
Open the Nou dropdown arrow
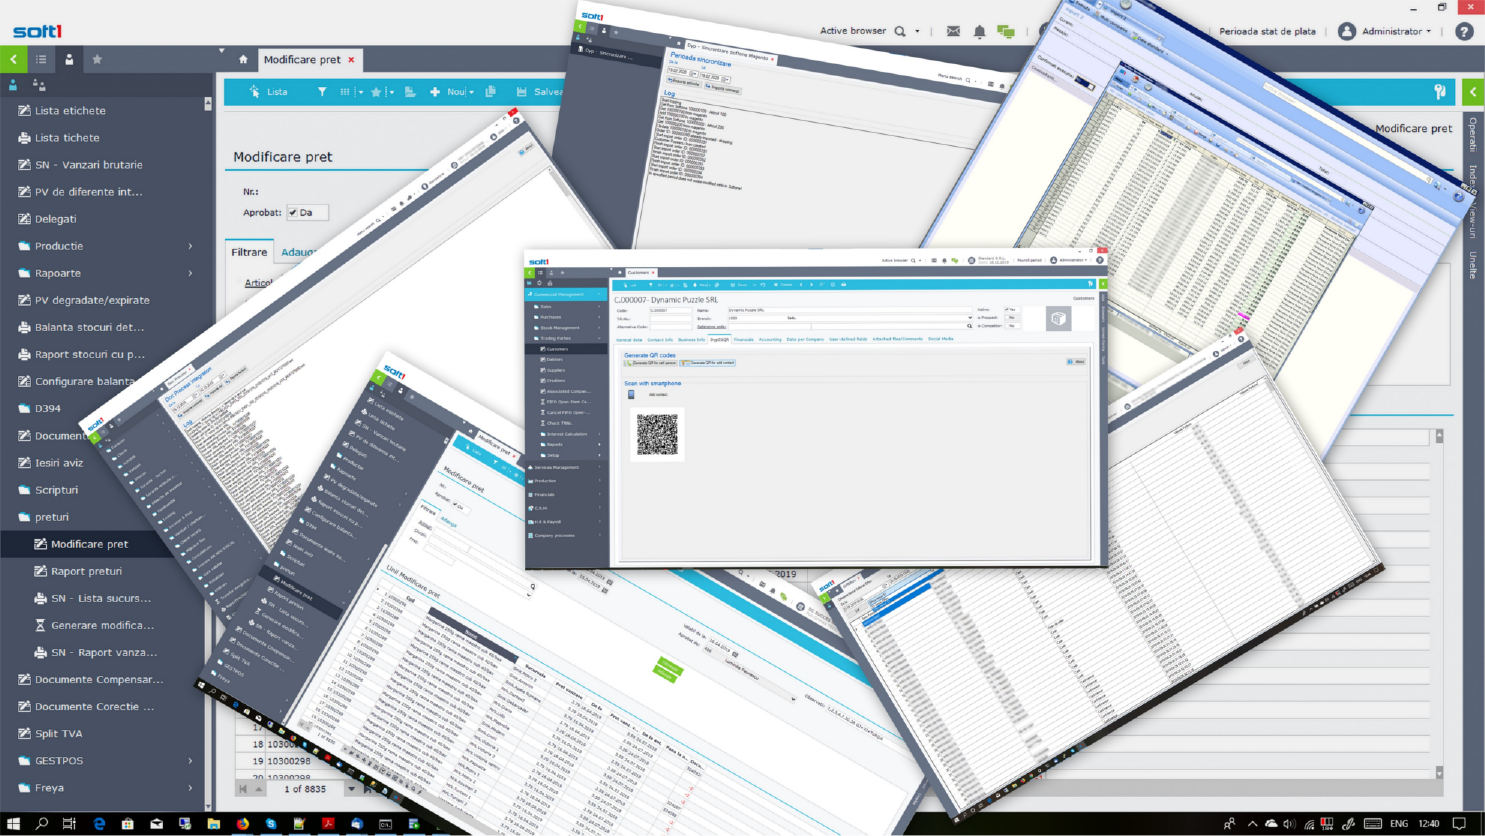[471, 92]
